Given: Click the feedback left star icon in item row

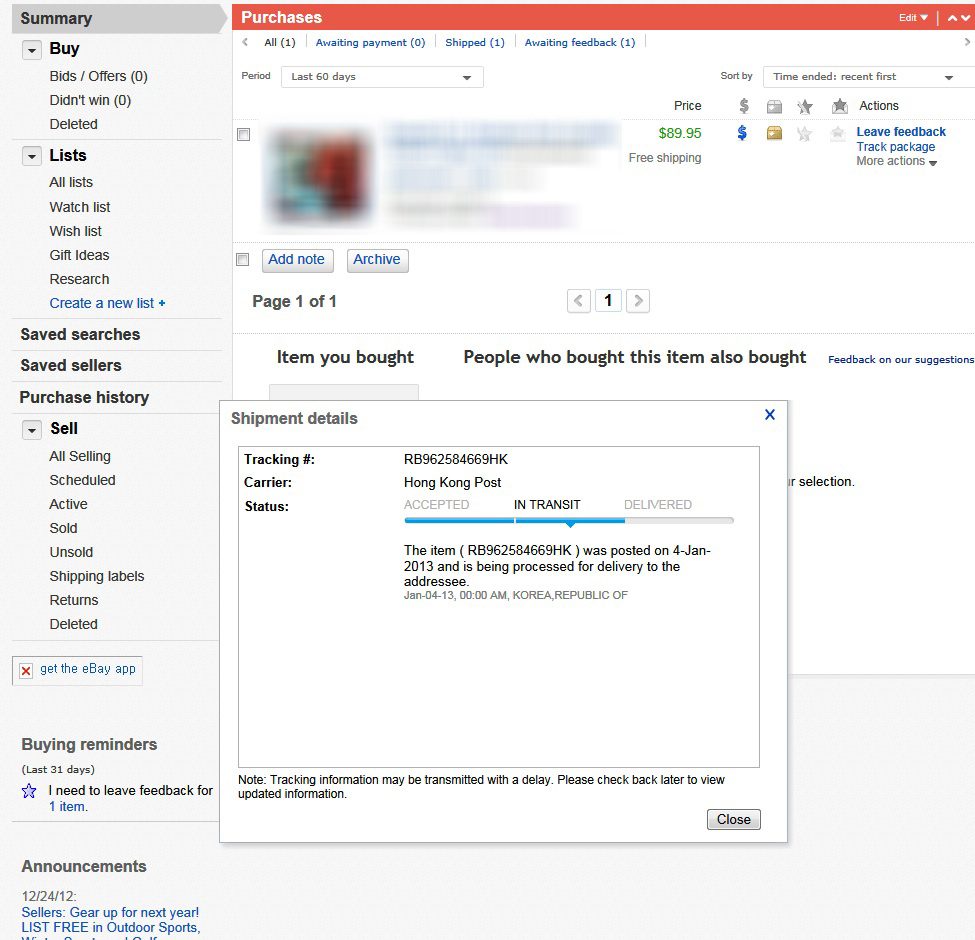Looking at the screenshot, I should pos(805,133).
